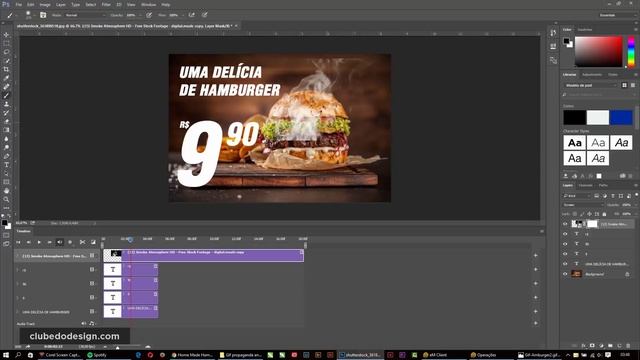Open the Flow dropdown in options bar
This screenshot has width=640, height=360.
[x=182, y=15]
